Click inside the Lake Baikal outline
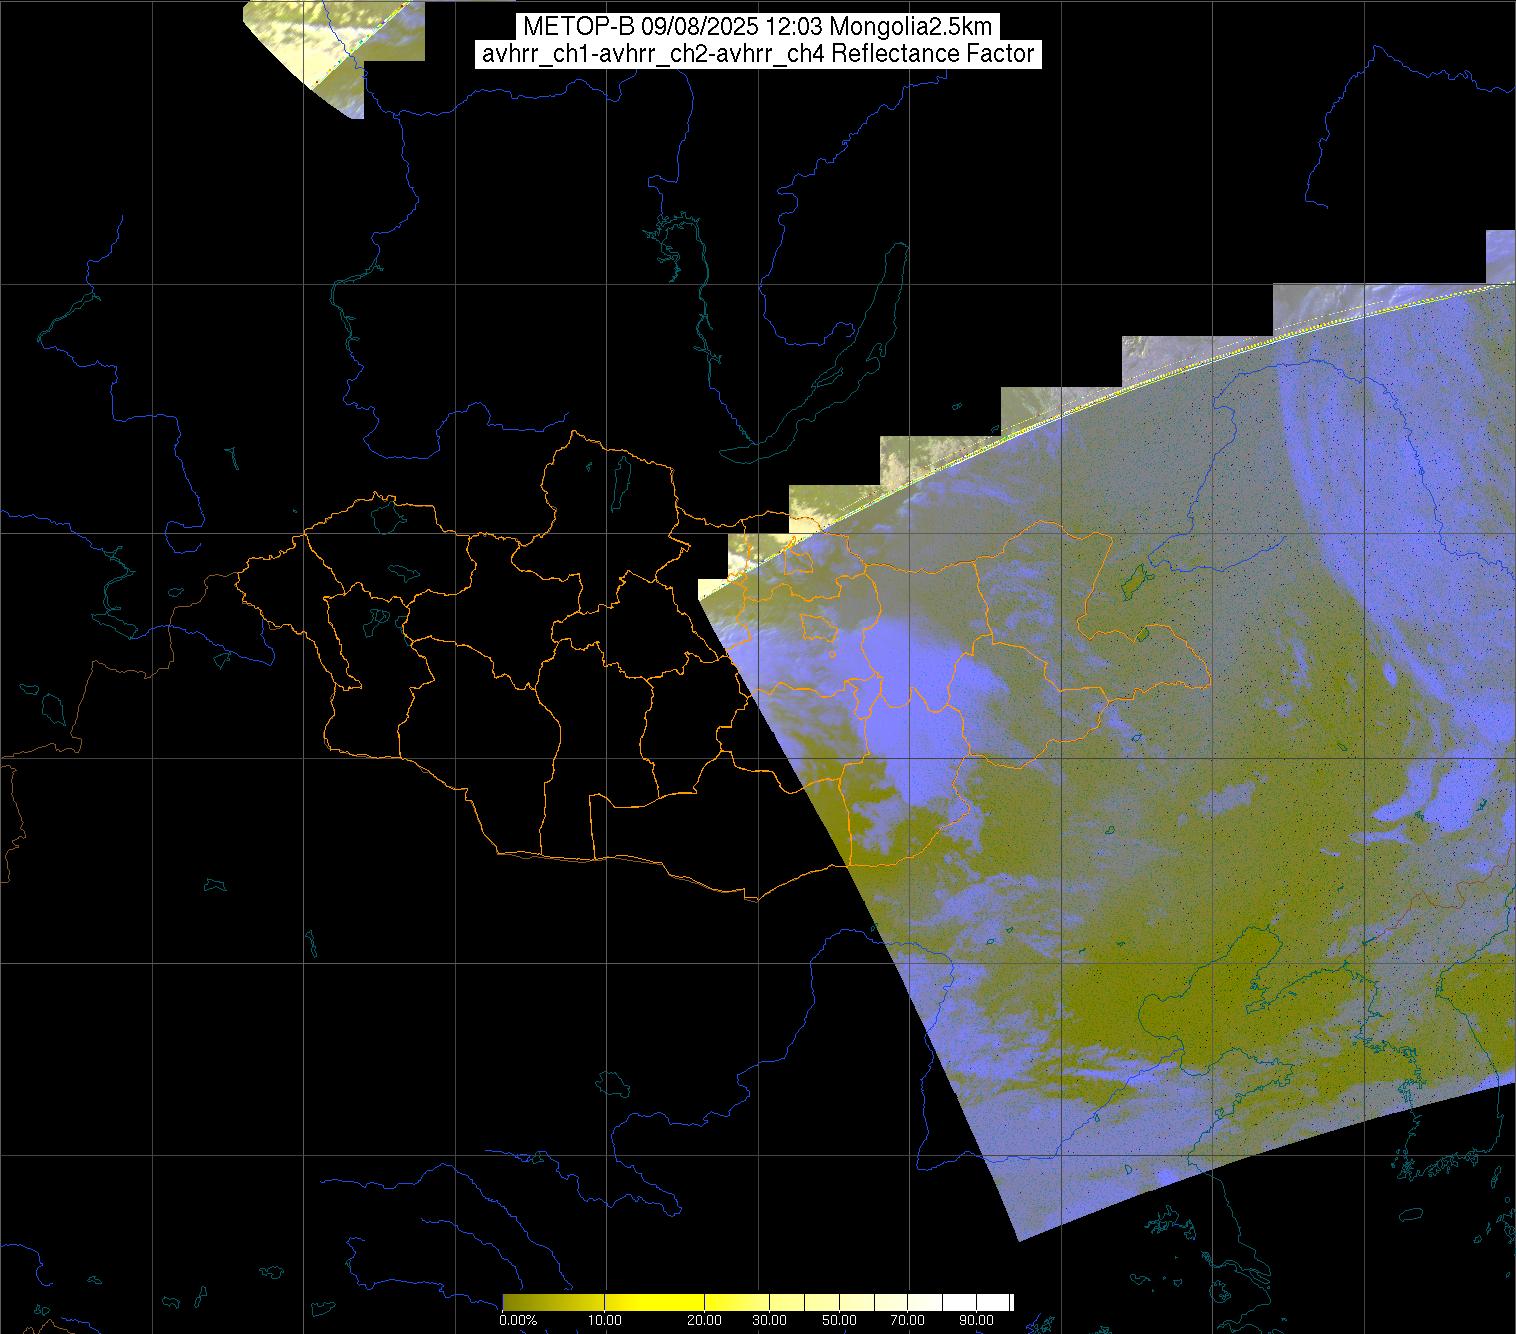The height and width of the screenshot is (1334, 1516). (838, 372)
